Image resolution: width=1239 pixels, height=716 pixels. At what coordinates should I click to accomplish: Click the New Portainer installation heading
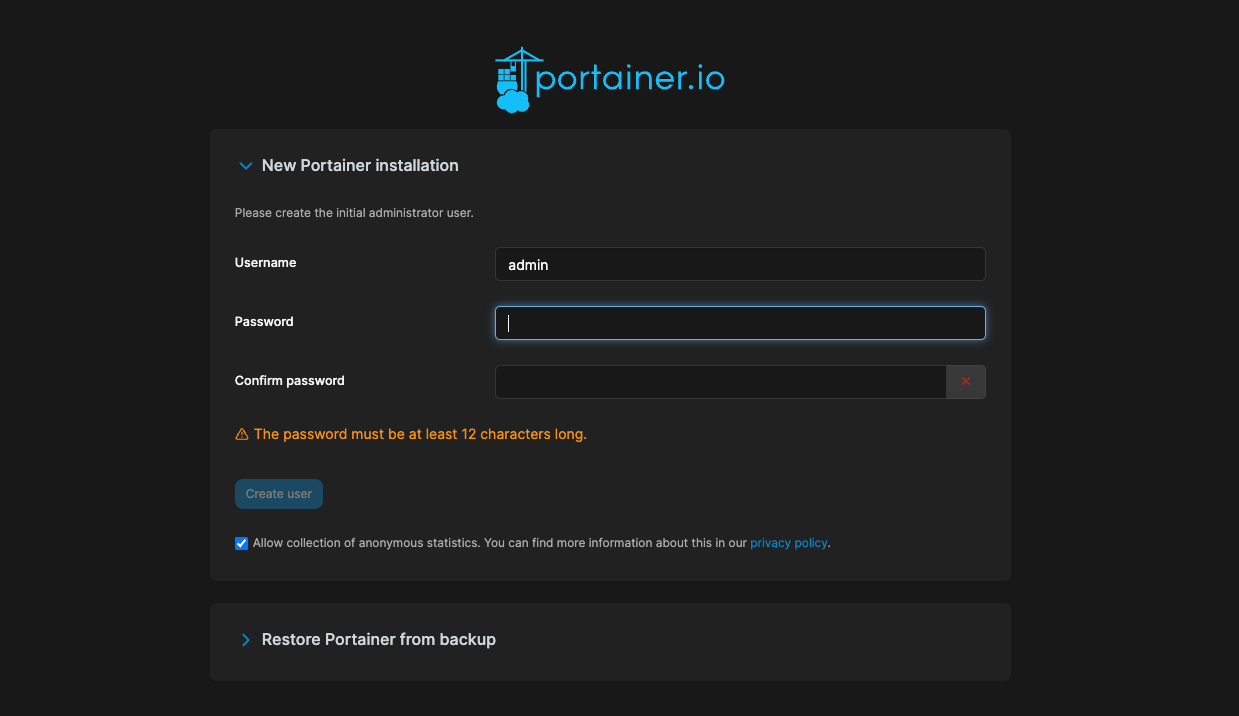click(360, 166)
